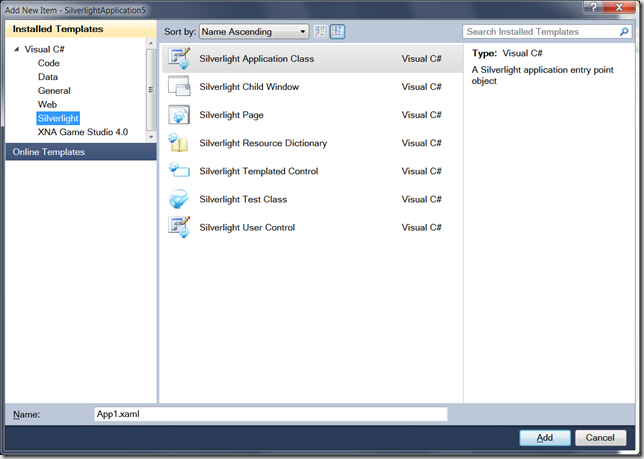The width and height of the screenshot is (644, 459).
Task: Click the Silverlight Page template icon
Action: (x=179, y=115)
